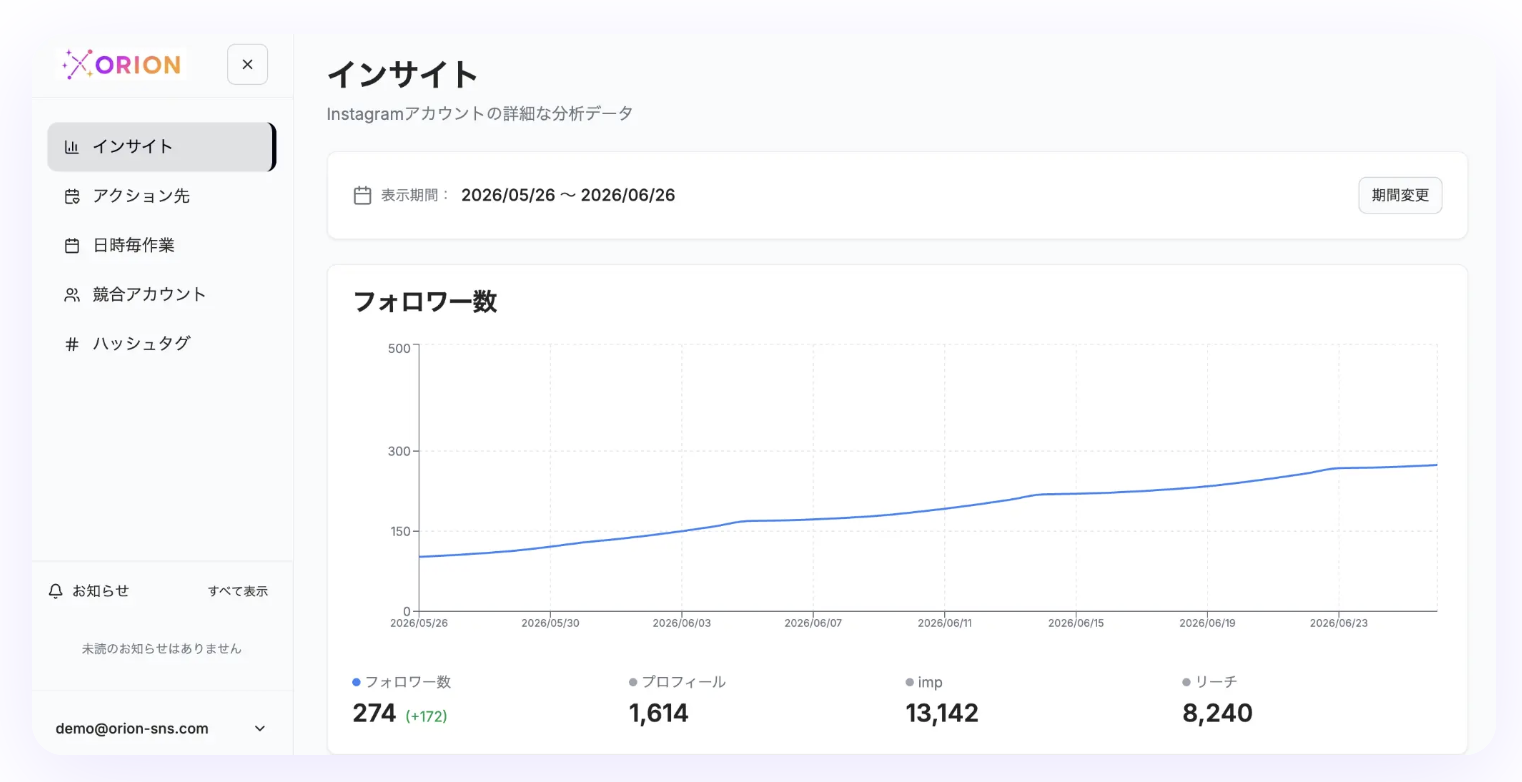The height and width of the screenshot is (782, 1522).
Task: Click the ORION logo
Action: [x=121, y=65]
